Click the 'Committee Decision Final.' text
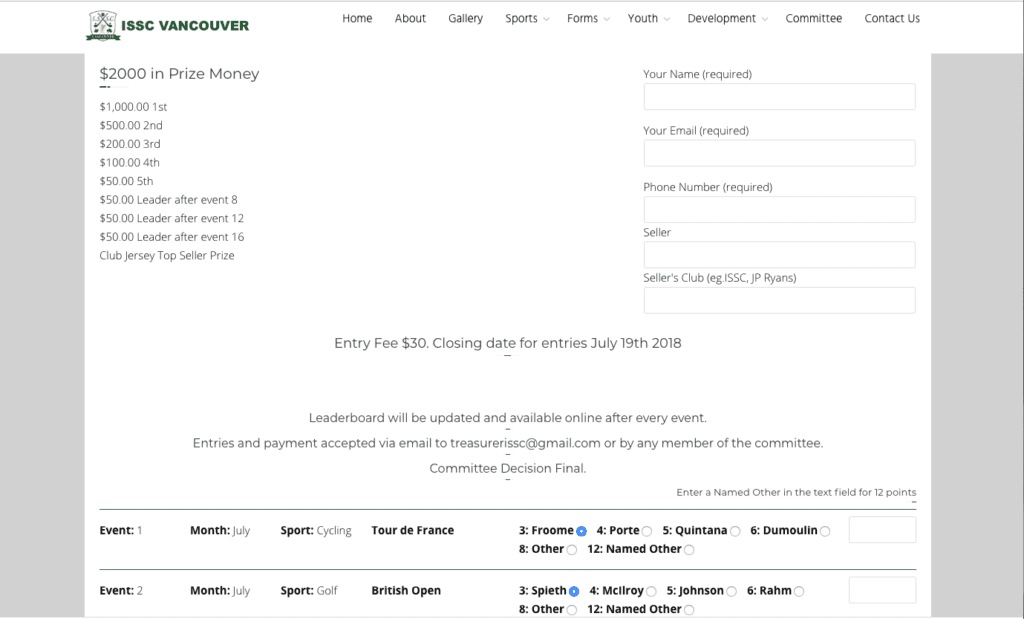 (x=507, y=468)
